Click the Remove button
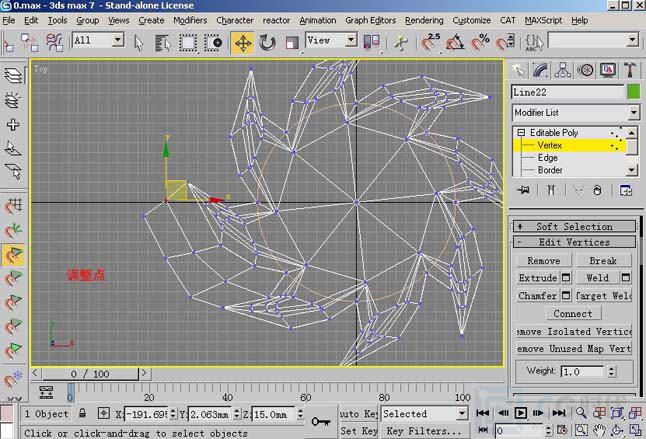Screen dimensions: 646x439 543,261
